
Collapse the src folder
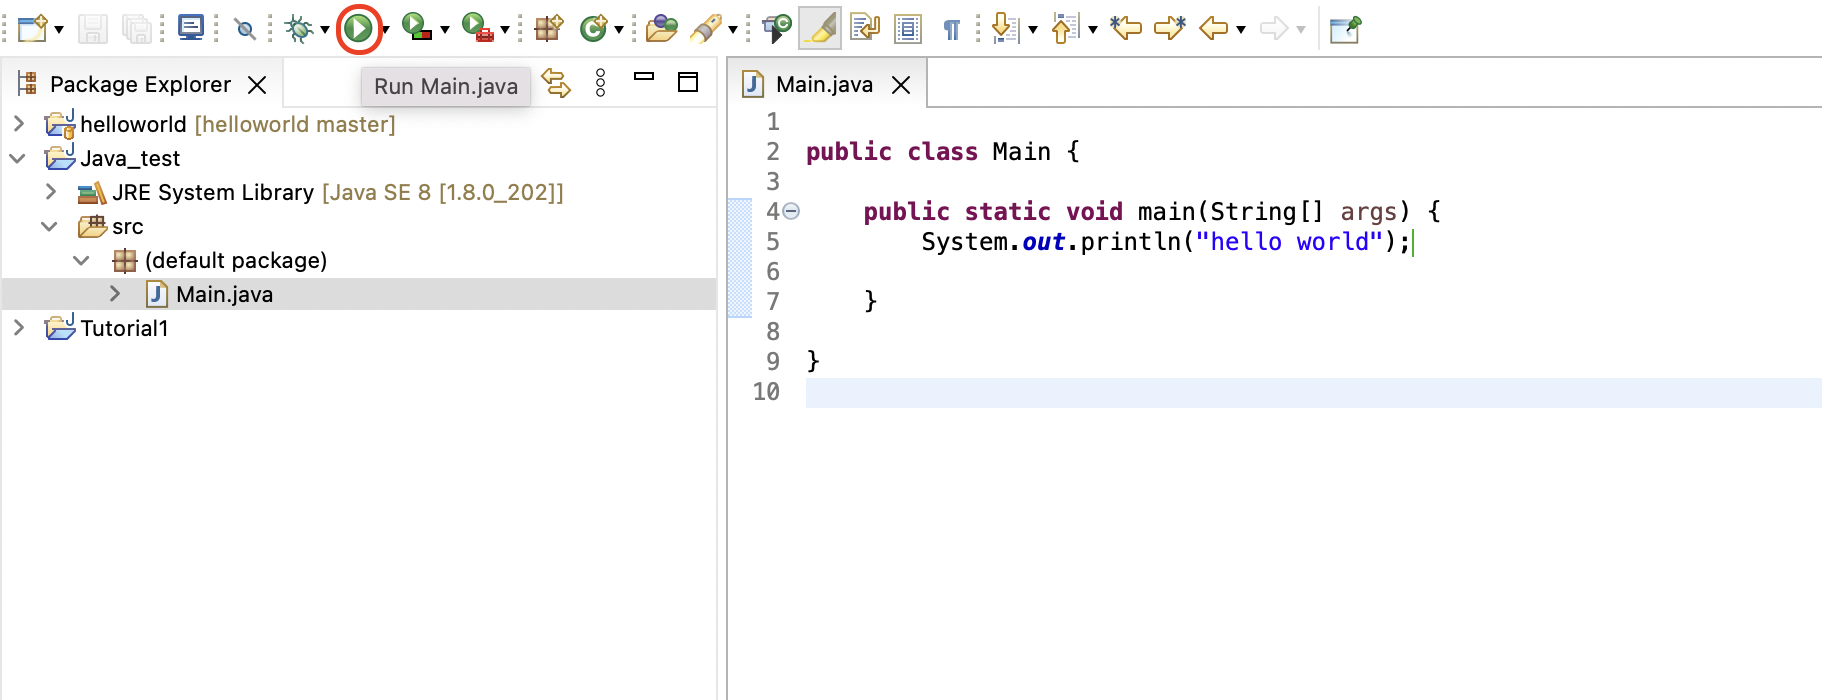pyautogui.click(x=50, y=226)
